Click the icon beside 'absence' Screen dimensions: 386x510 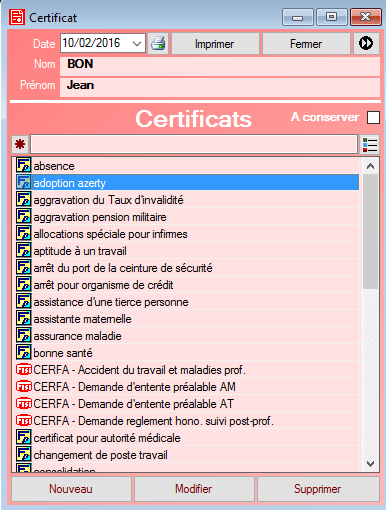click(23, 165)
